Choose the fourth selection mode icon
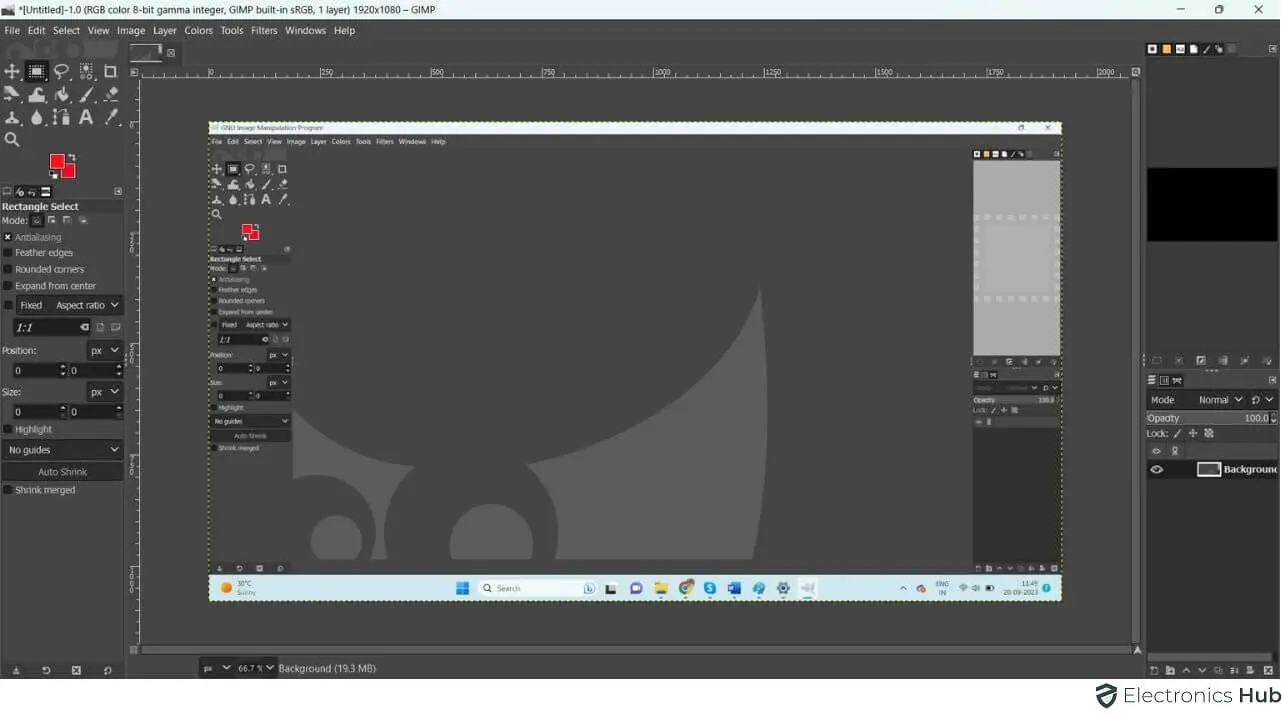The height and width of the screenshot is (715, 1282). [x=83, y=221]
